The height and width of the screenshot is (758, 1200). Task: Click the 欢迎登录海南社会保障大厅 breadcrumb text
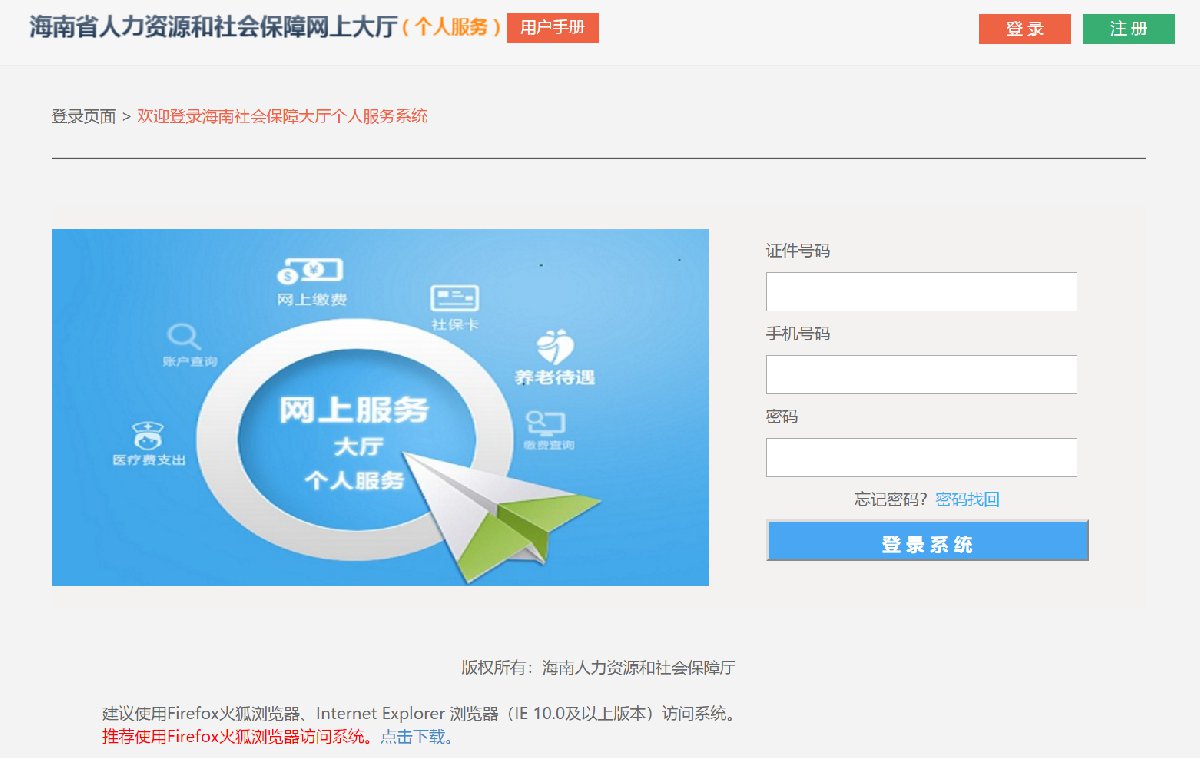[x=282, y=116]
